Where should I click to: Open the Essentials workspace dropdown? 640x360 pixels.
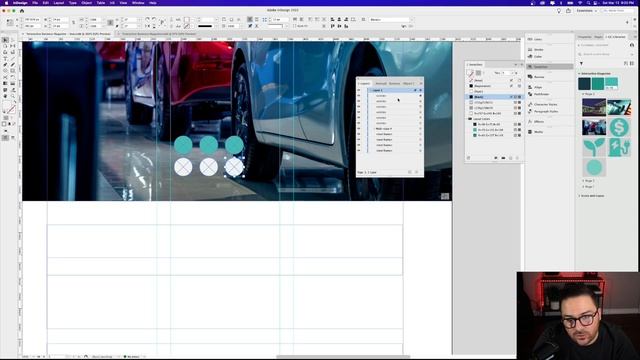coord(587,11)
